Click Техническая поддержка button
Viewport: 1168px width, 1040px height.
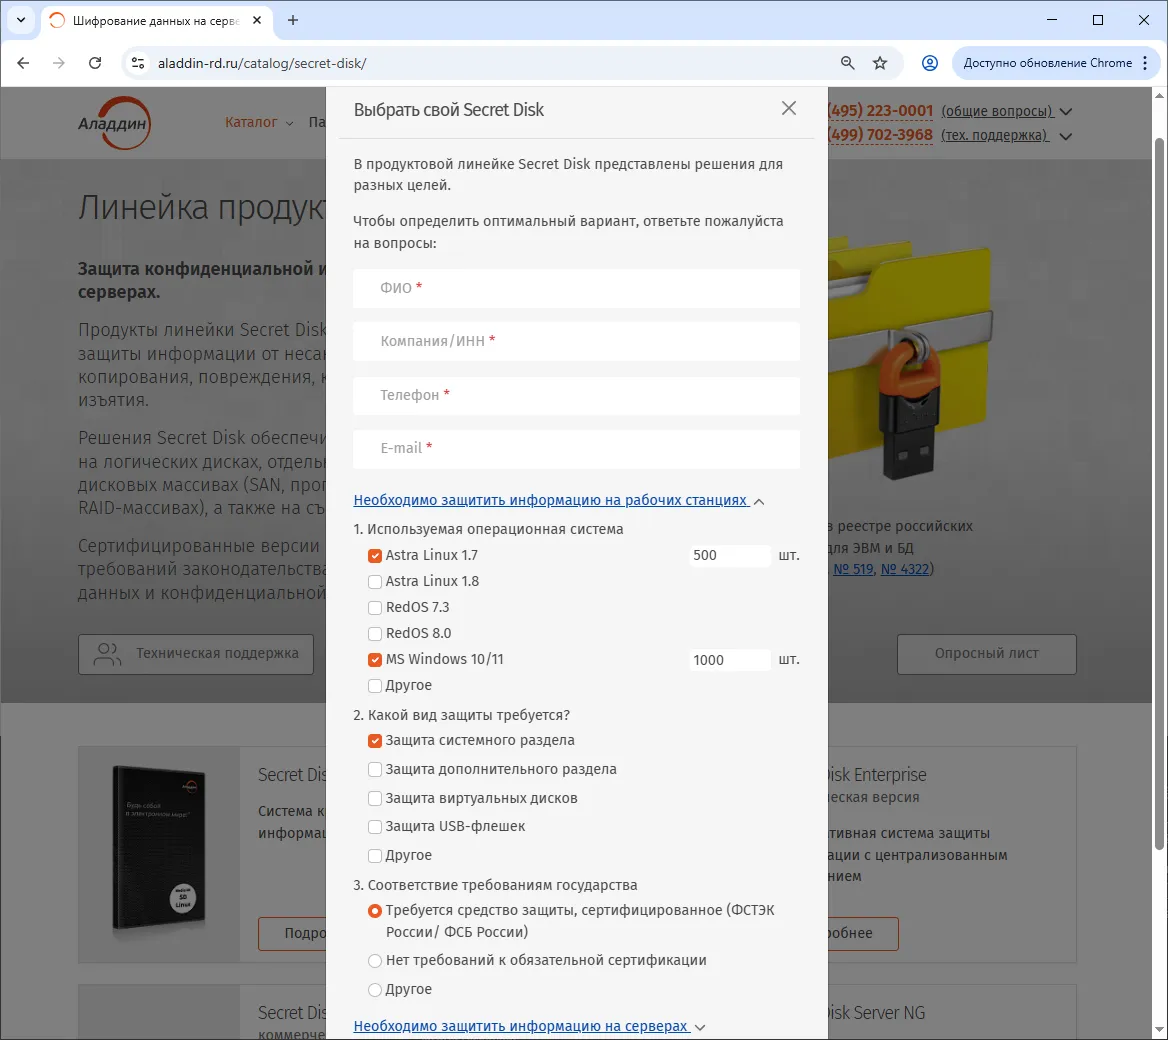click(x=196, y=654)
